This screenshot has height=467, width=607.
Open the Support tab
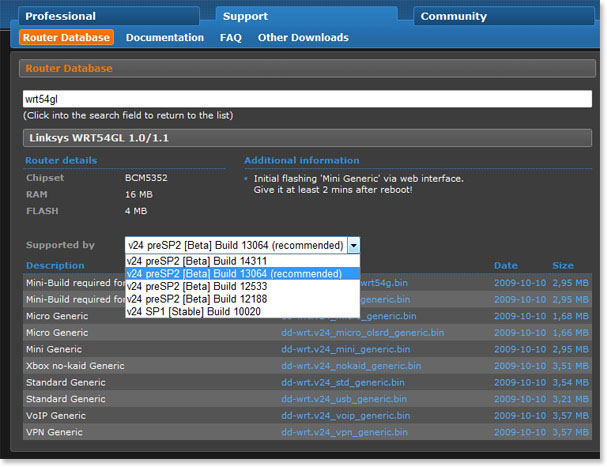pyautogui.click(x=306, y=16)
